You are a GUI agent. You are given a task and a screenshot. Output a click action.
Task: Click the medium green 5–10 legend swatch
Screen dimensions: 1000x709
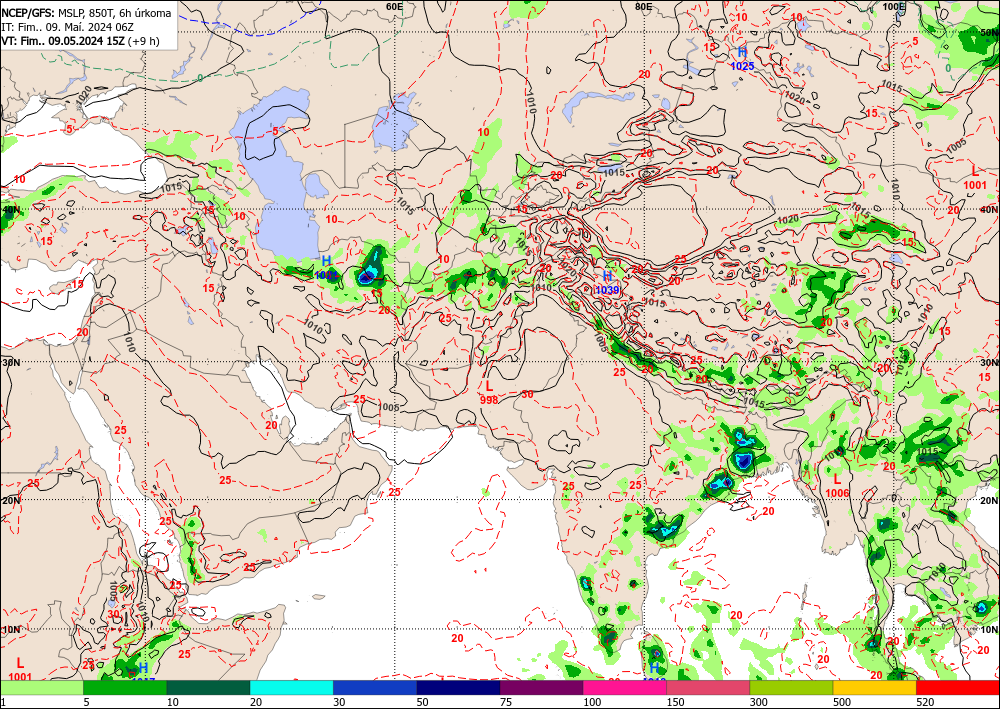coord(125,688)
